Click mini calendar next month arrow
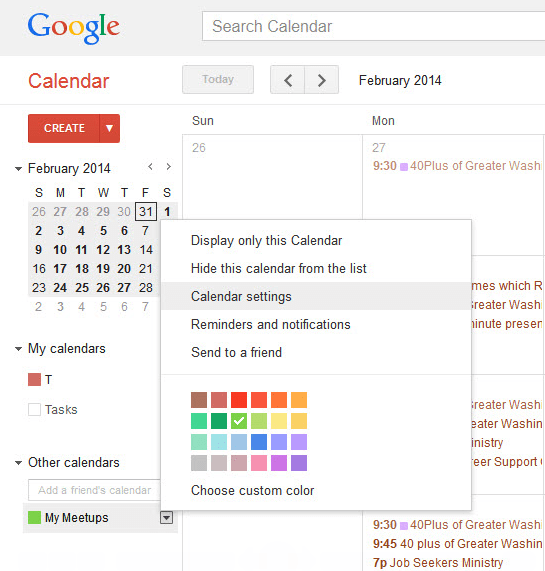Viewport: 545px width, 571px height. [x=168, y=167]
